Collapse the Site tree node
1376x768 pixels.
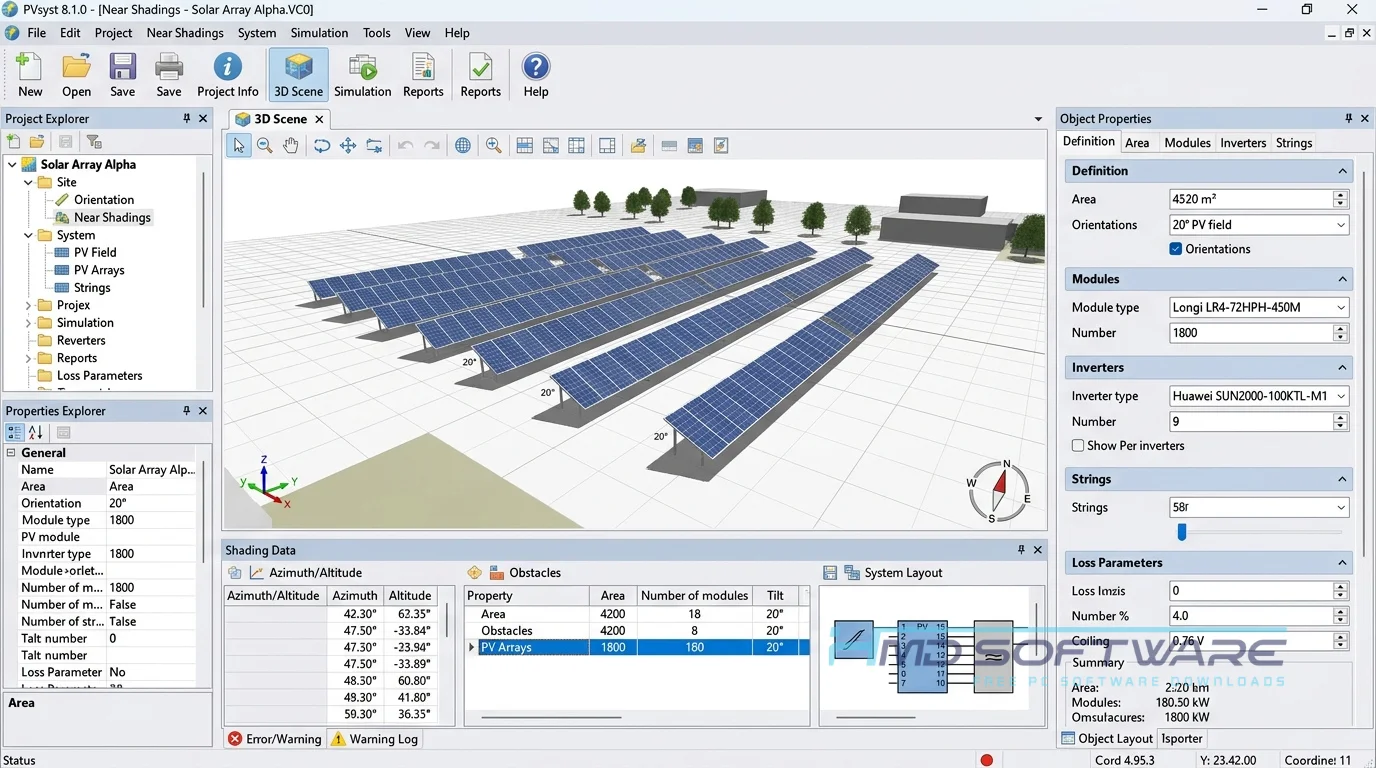[x=28, y=183]
